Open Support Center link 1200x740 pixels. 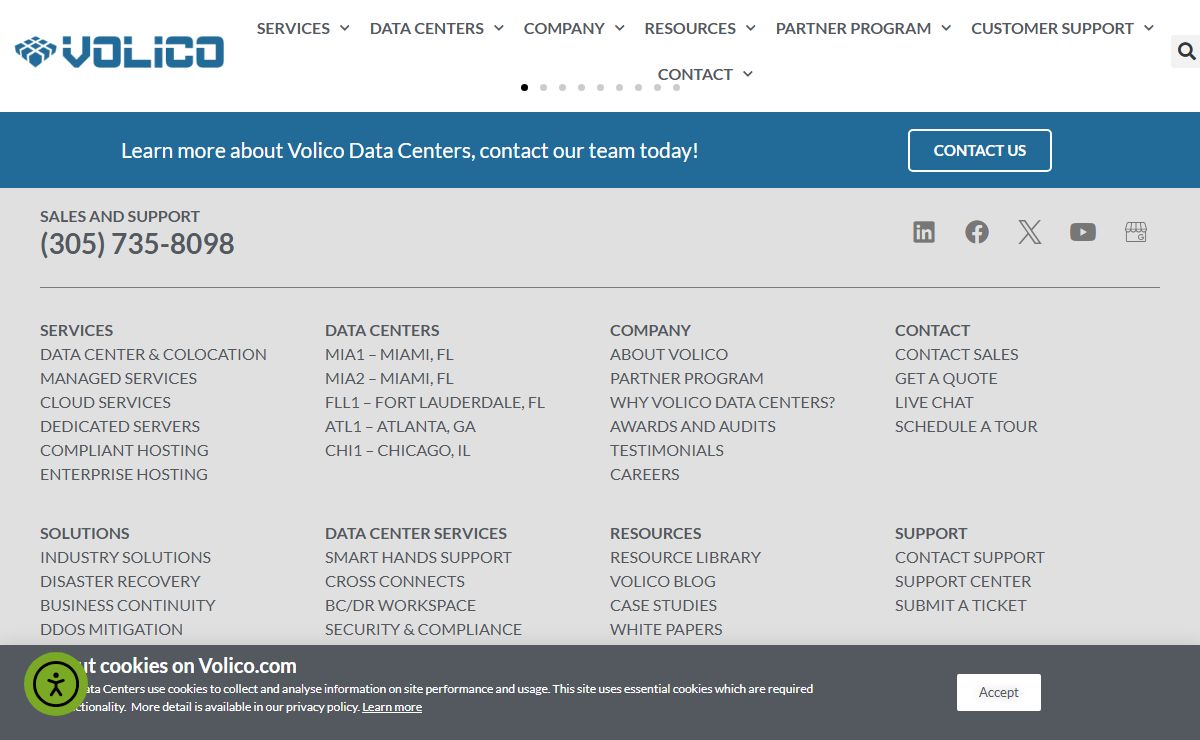pyautogui.click(x=963, y=581)
